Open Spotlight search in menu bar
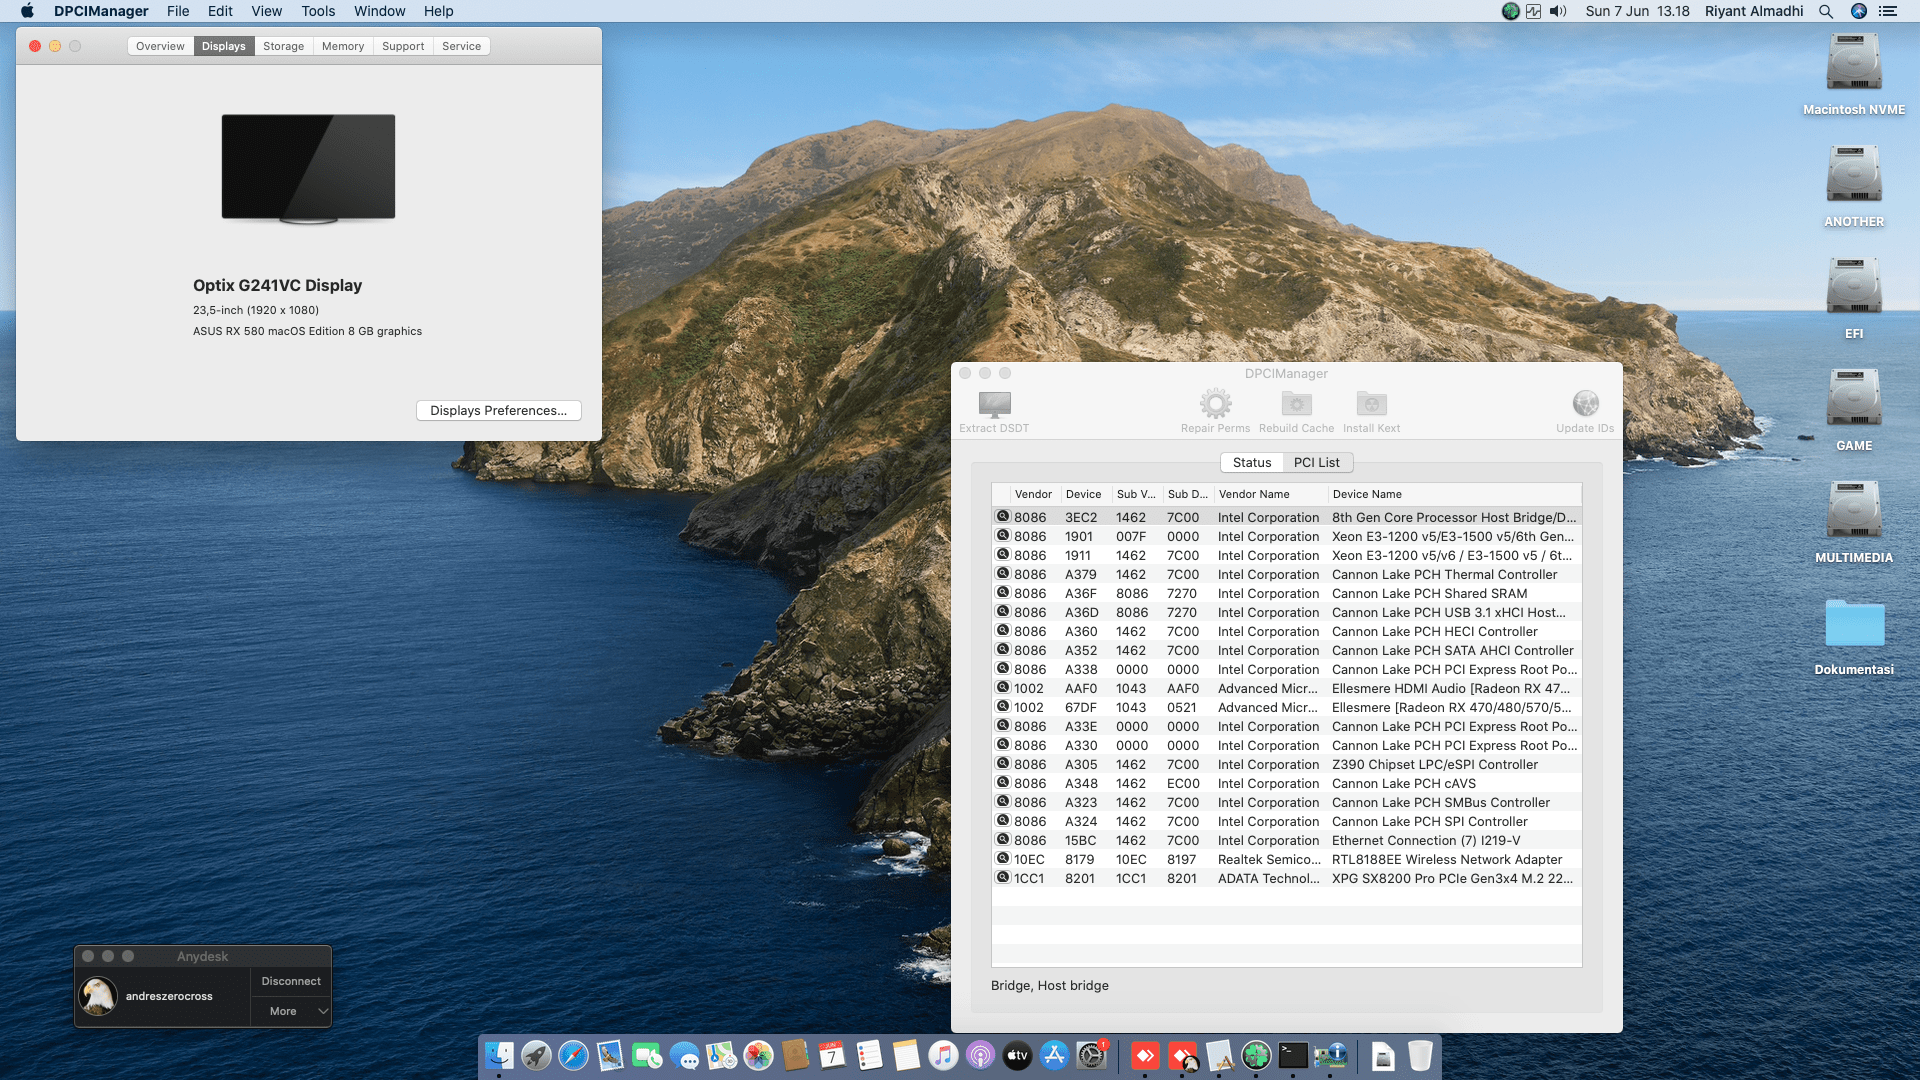Viewport: 1920px width, 1080px height. coord(1826,11)
